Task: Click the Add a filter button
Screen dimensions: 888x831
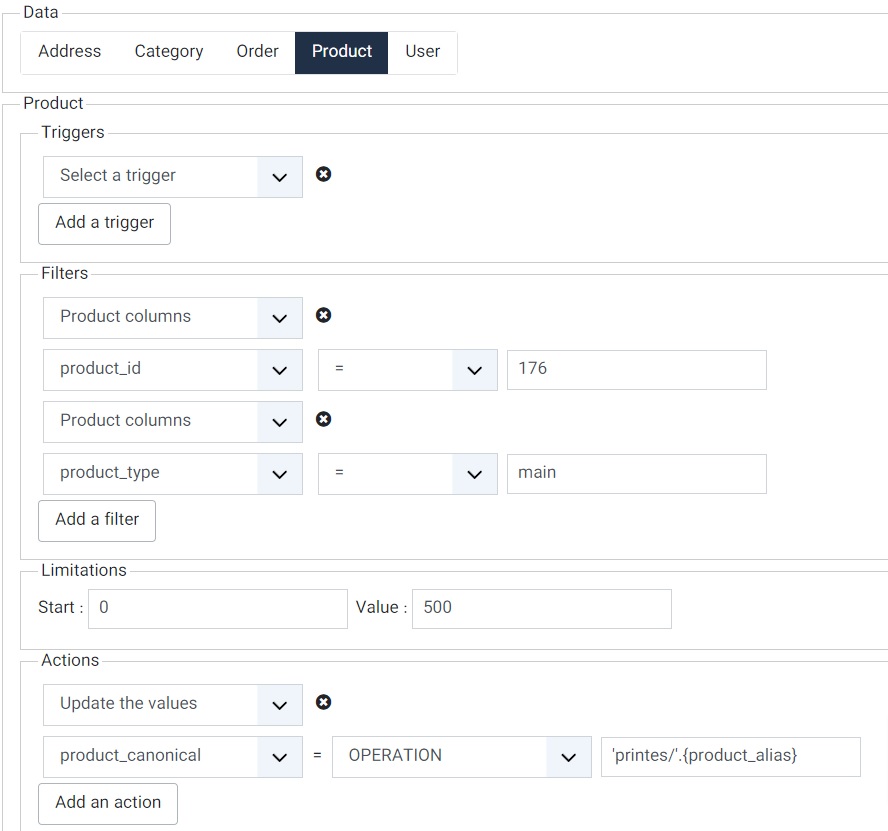Action: tap(97, 520)
